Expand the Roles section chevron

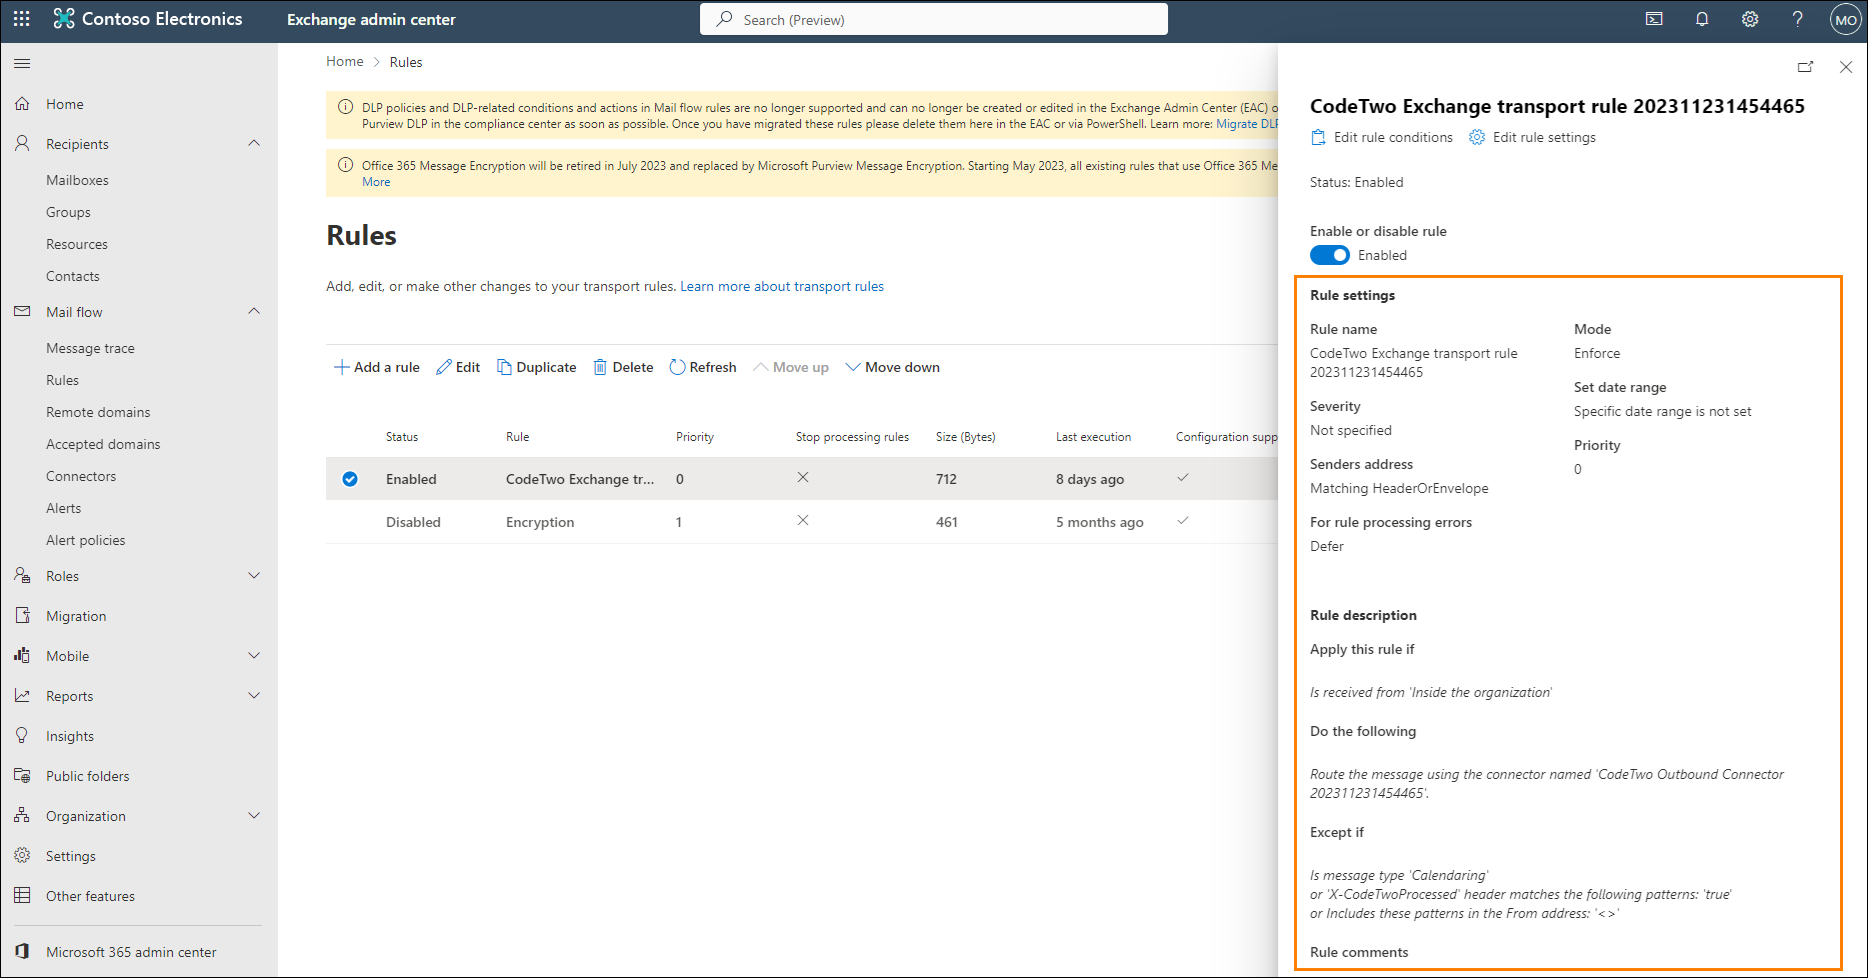(254, 575)
